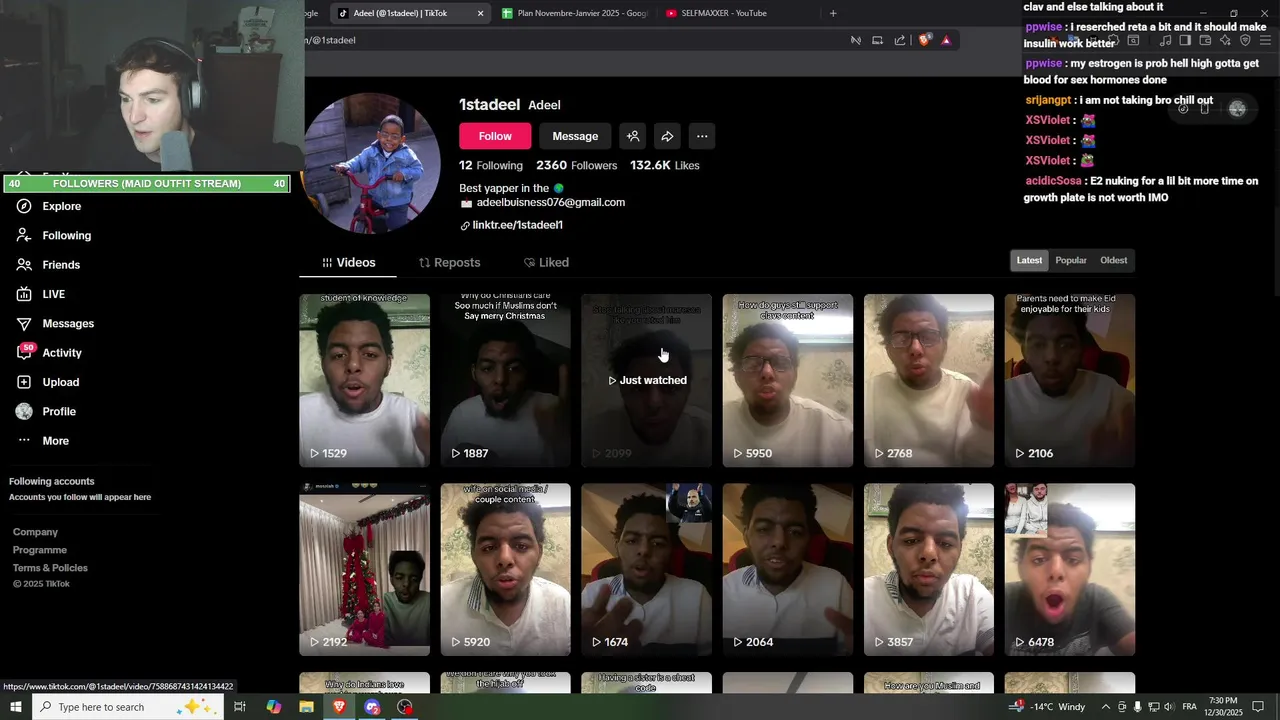Image resolution: width=1280 pixels, height=720 pixels.
Task: Click the volume icon in system tray
Action: click(1169, 707)
